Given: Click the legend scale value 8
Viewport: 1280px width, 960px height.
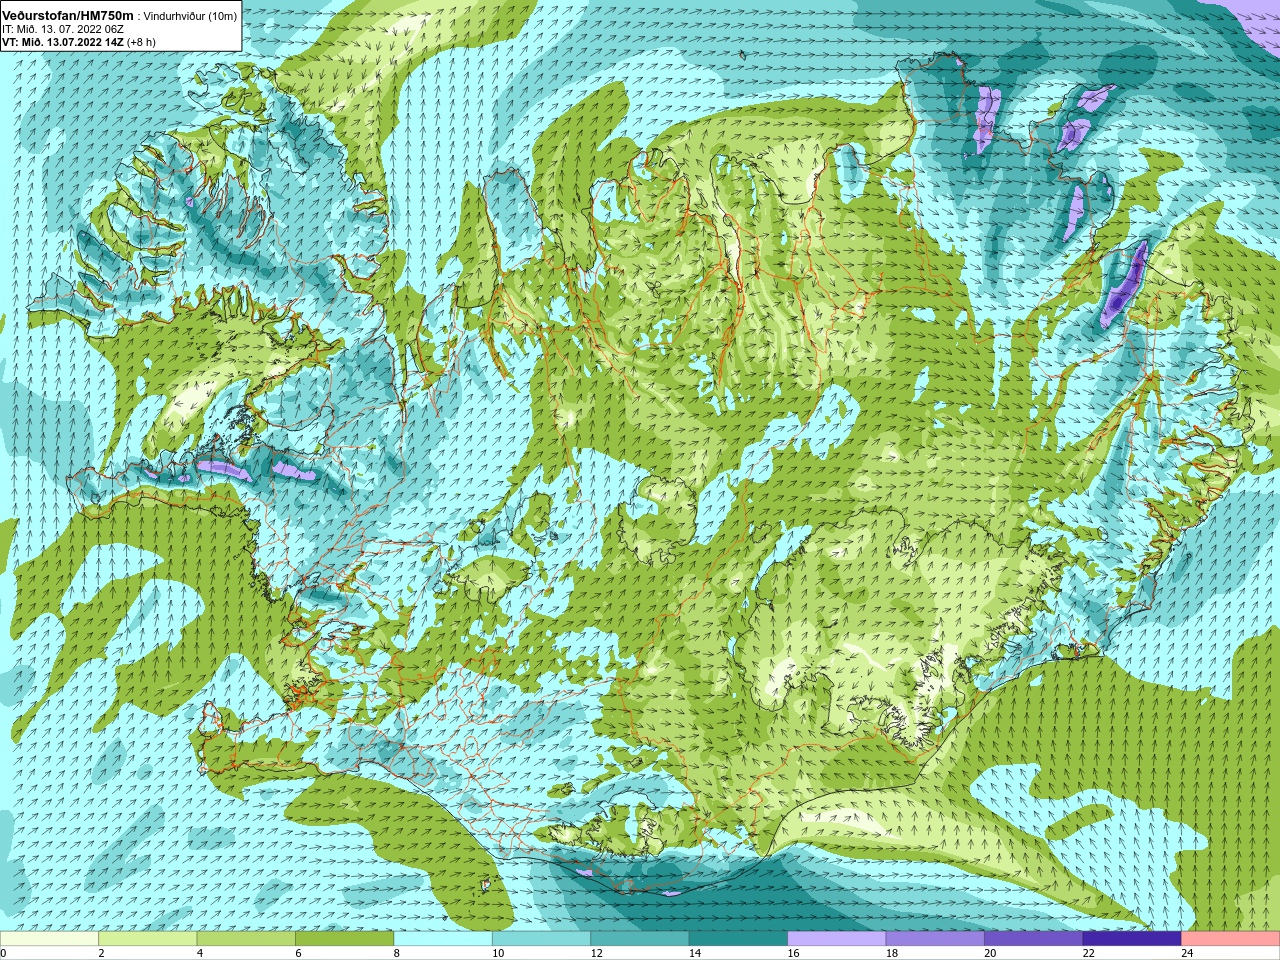Looking at the screenshot, I should (x=397, y=953).
